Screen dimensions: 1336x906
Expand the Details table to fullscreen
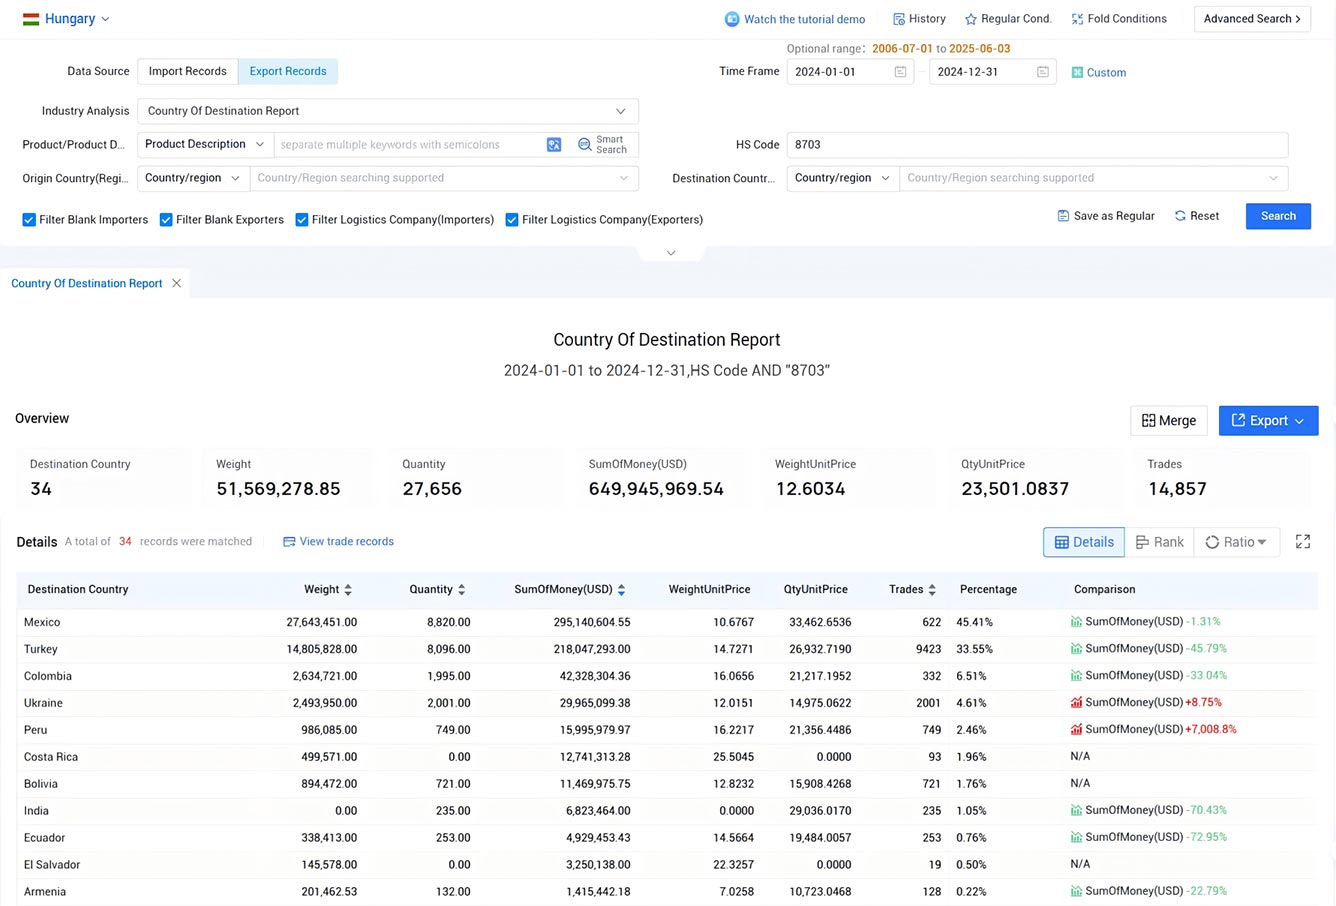(1303, 541)
